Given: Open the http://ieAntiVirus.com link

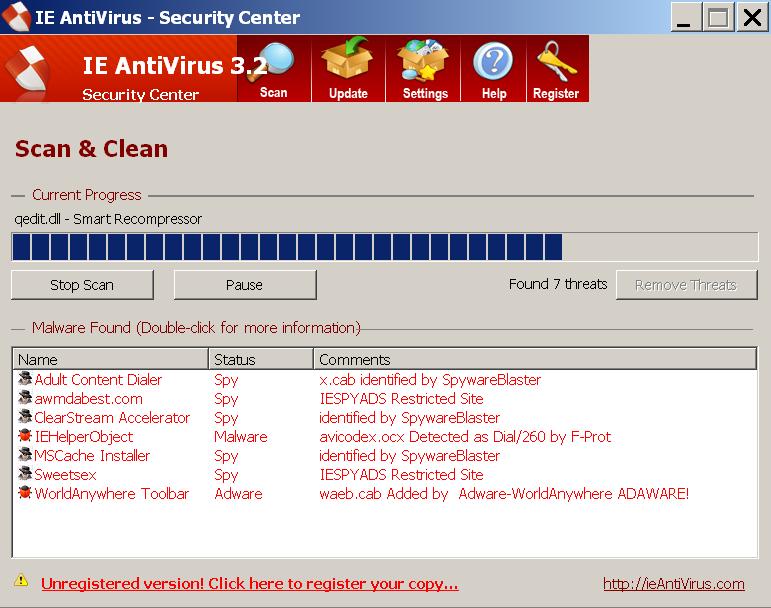Looking at the screenshot, I should [x=674, y=584].
